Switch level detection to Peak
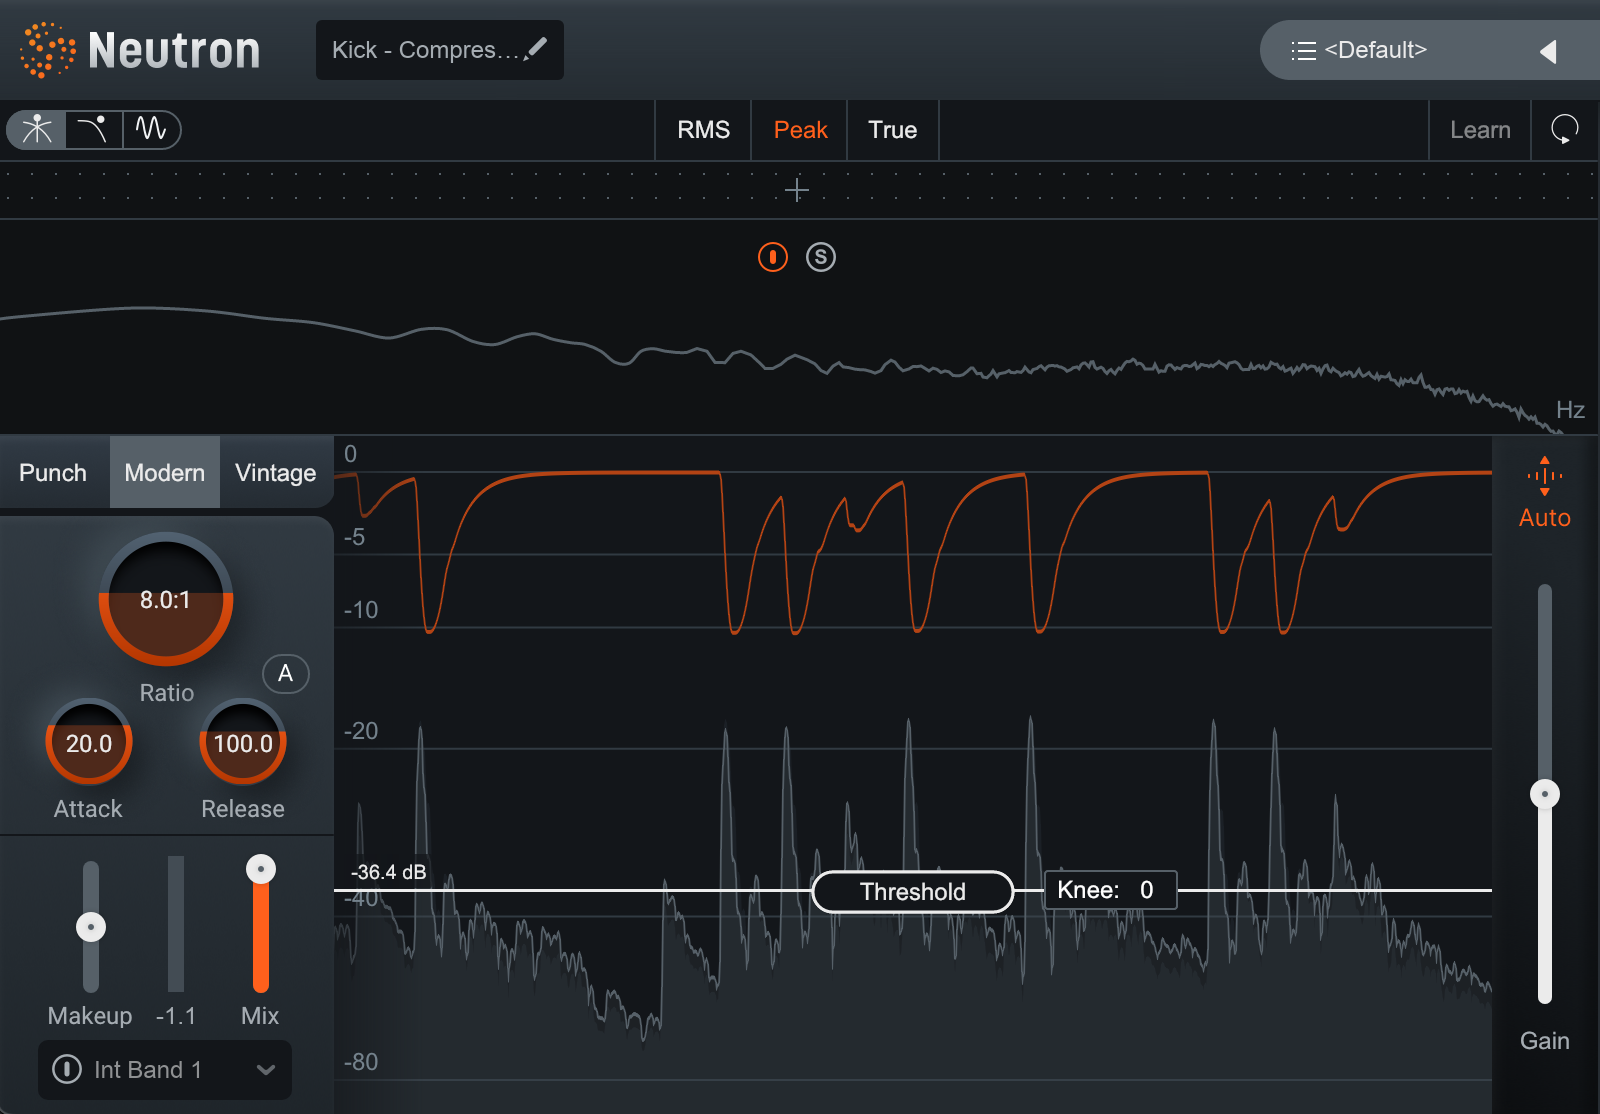The image size is (1600, 1114). (800, 130)
